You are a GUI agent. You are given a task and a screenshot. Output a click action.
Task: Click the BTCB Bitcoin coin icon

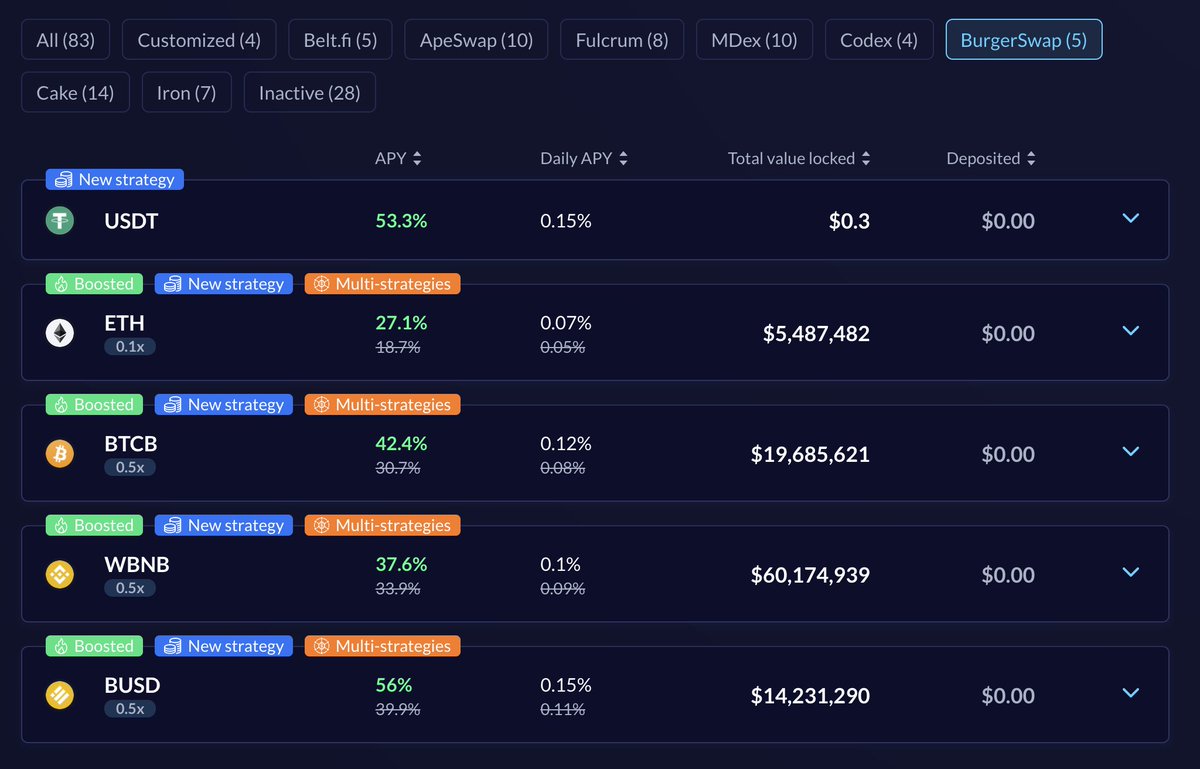[60, 454]
